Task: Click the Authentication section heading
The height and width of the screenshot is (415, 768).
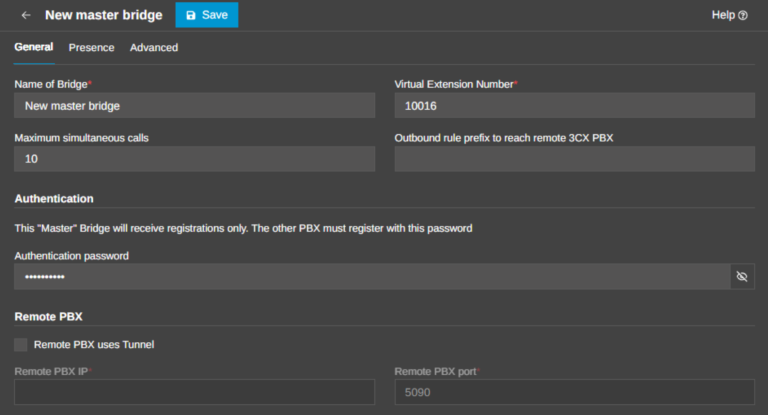Action: [x=54, y=198]
